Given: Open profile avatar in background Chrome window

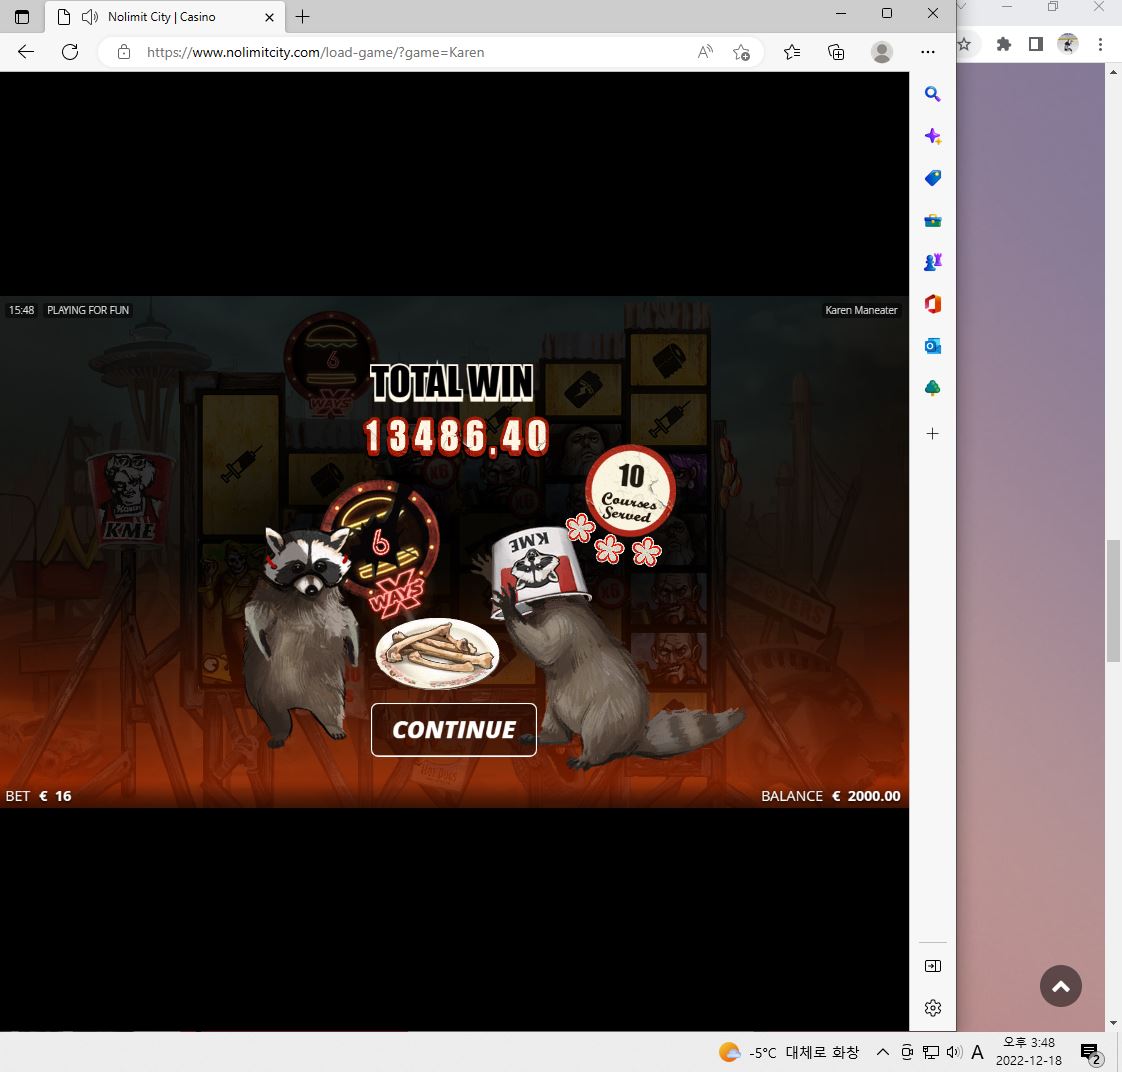Looking at the screenshot, I should [x=1068, y=44].
